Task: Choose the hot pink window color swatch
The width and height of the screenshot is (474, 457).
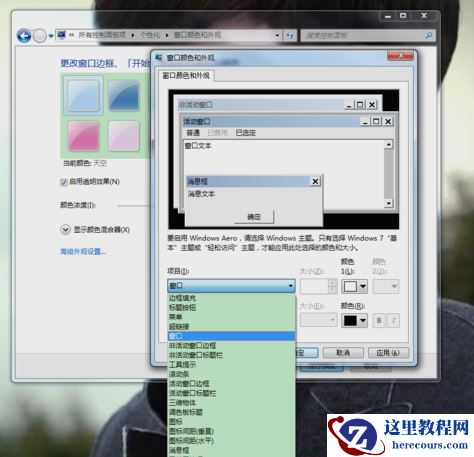Action: (x=83, y=136)
